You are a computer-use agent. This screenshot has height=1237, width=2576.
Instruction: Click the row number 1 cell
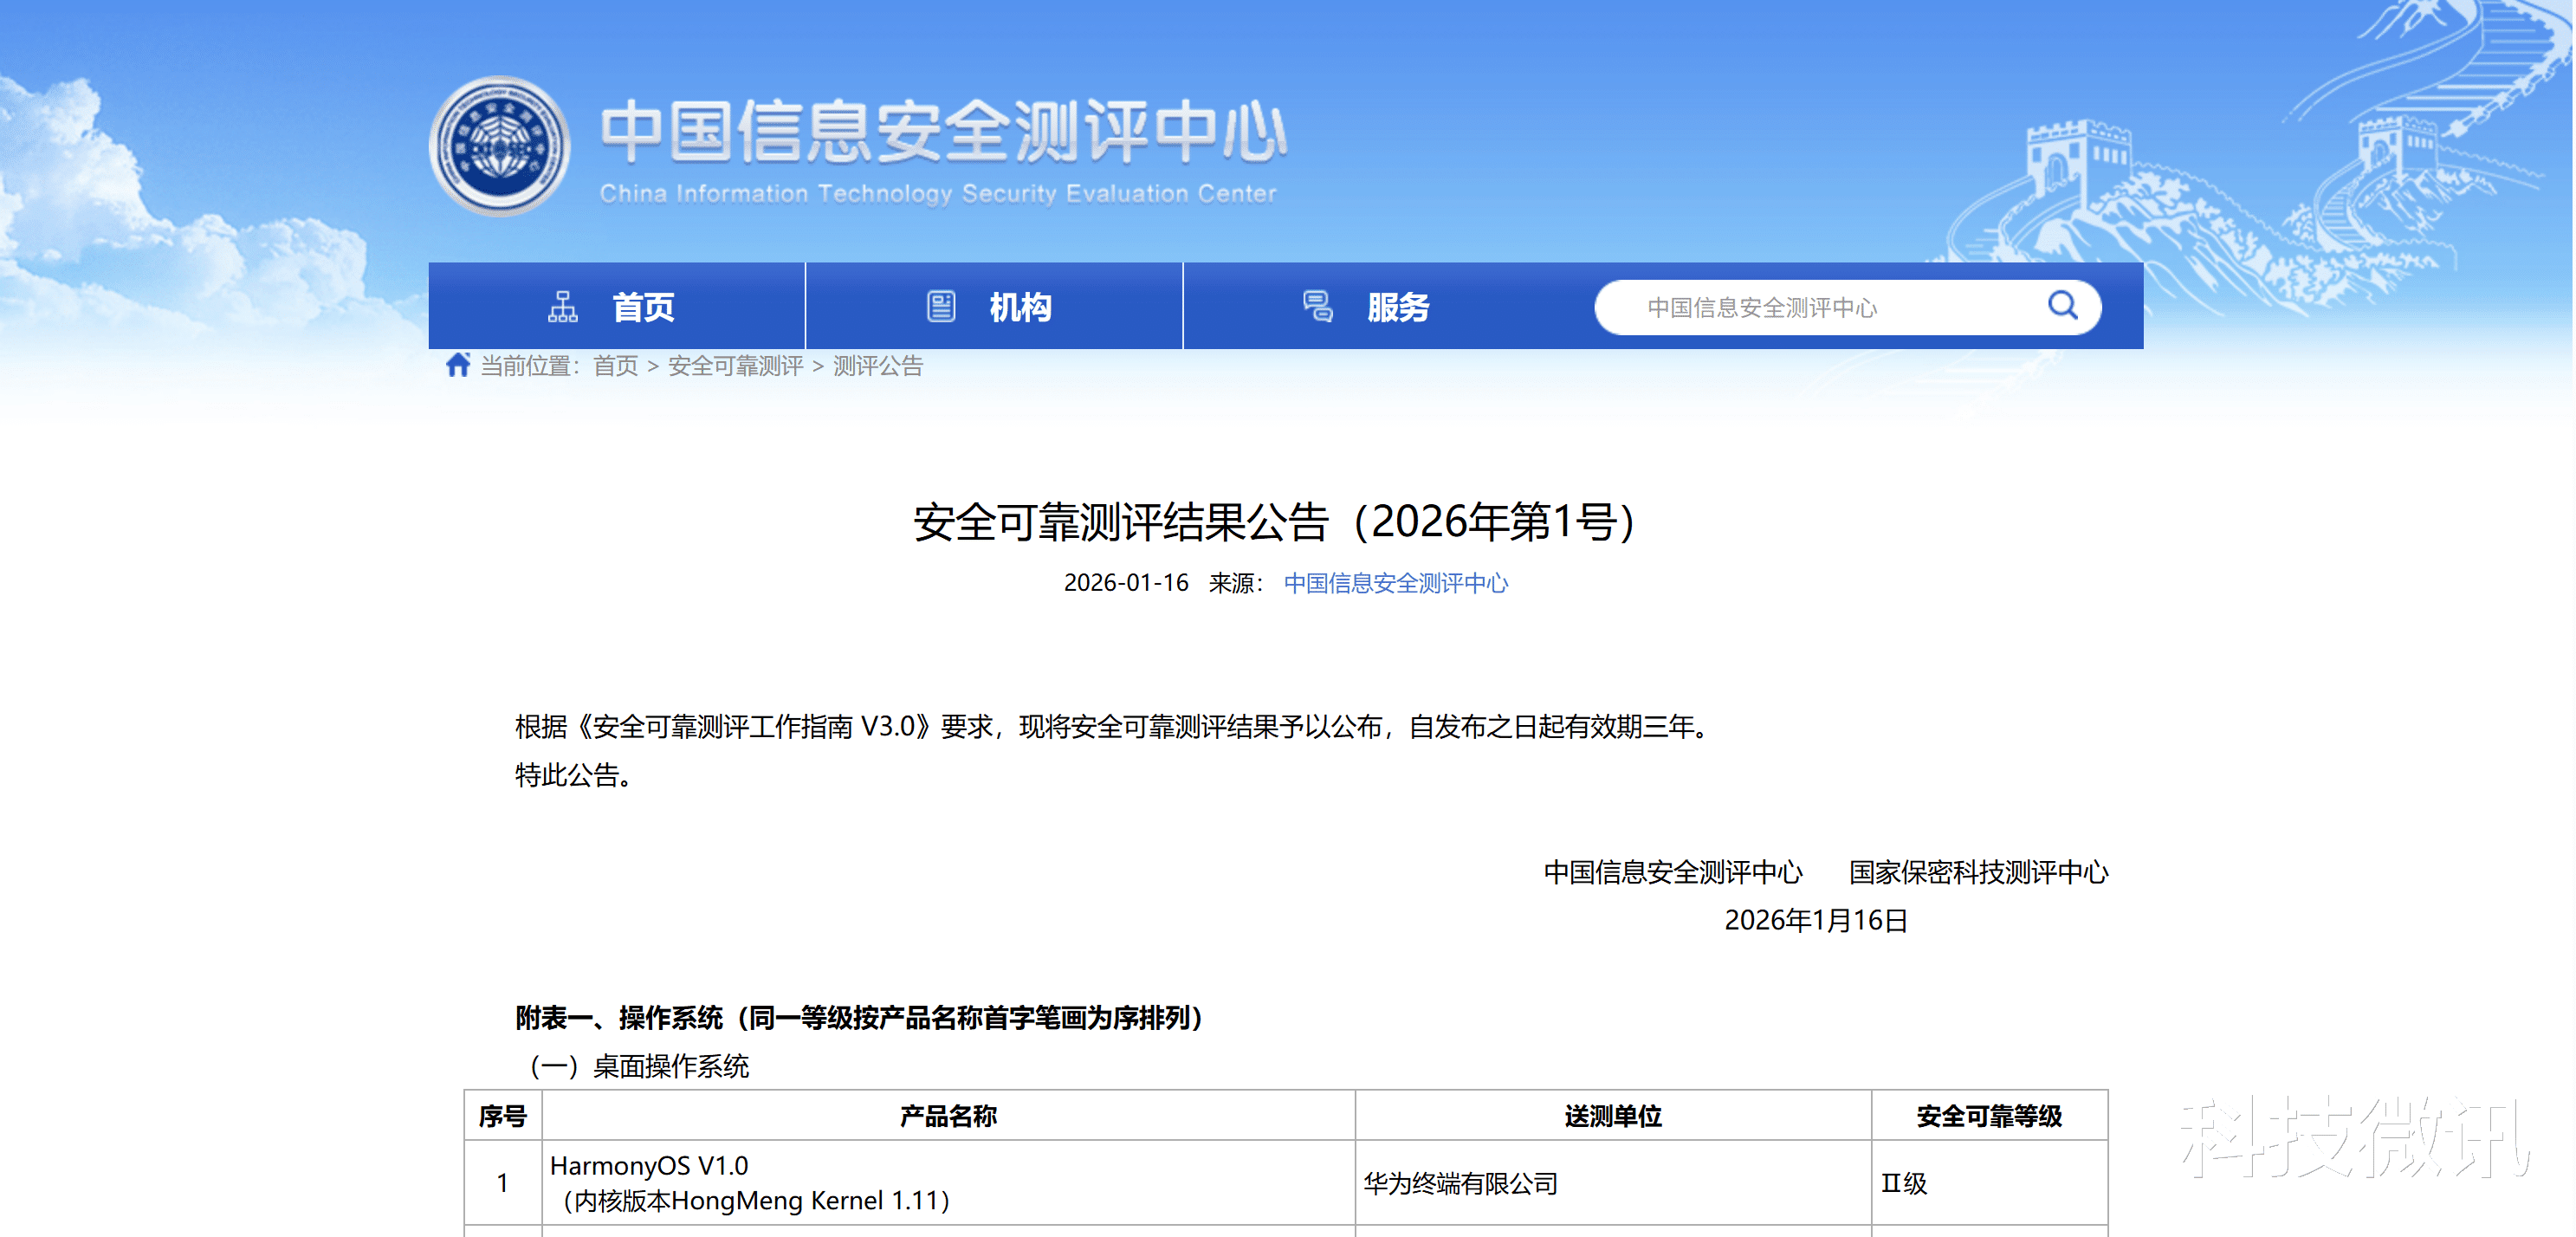pos(503,1183)
